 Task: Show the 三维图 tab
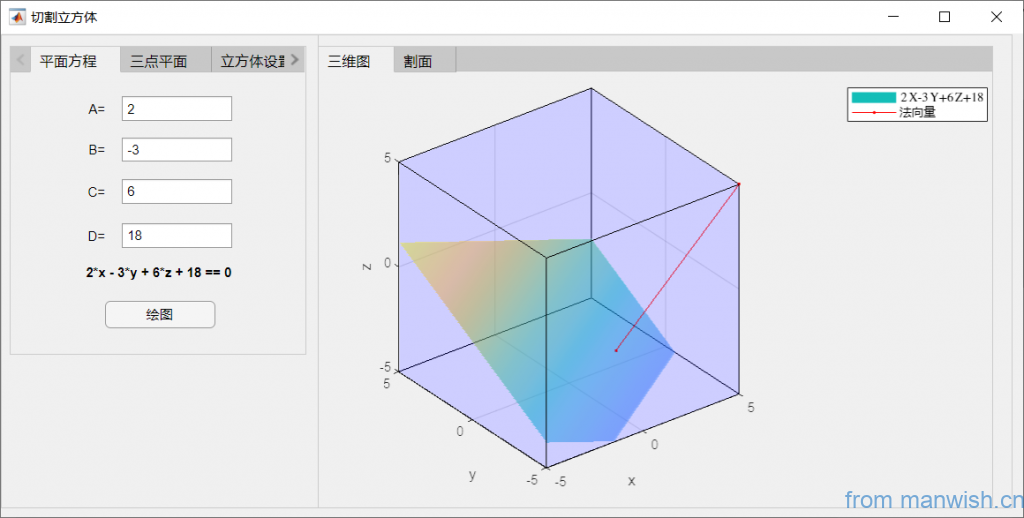pyautogui.click(x=349, y=61)
